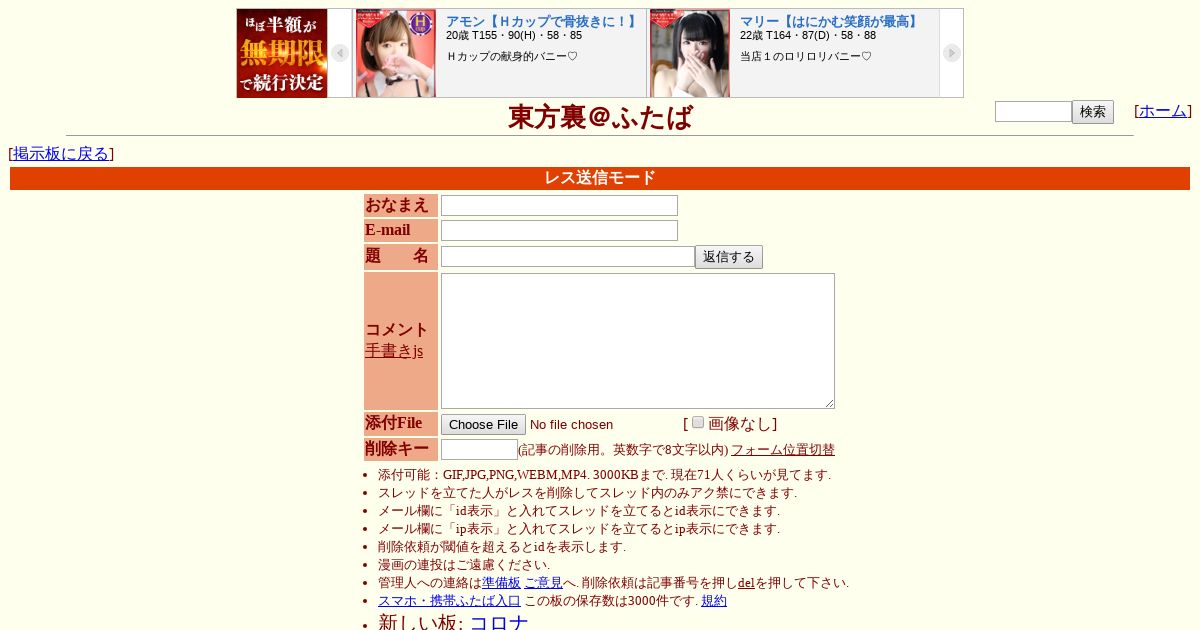
Task: Focus the おなまえ name field
Action: (x=559, y=206)
